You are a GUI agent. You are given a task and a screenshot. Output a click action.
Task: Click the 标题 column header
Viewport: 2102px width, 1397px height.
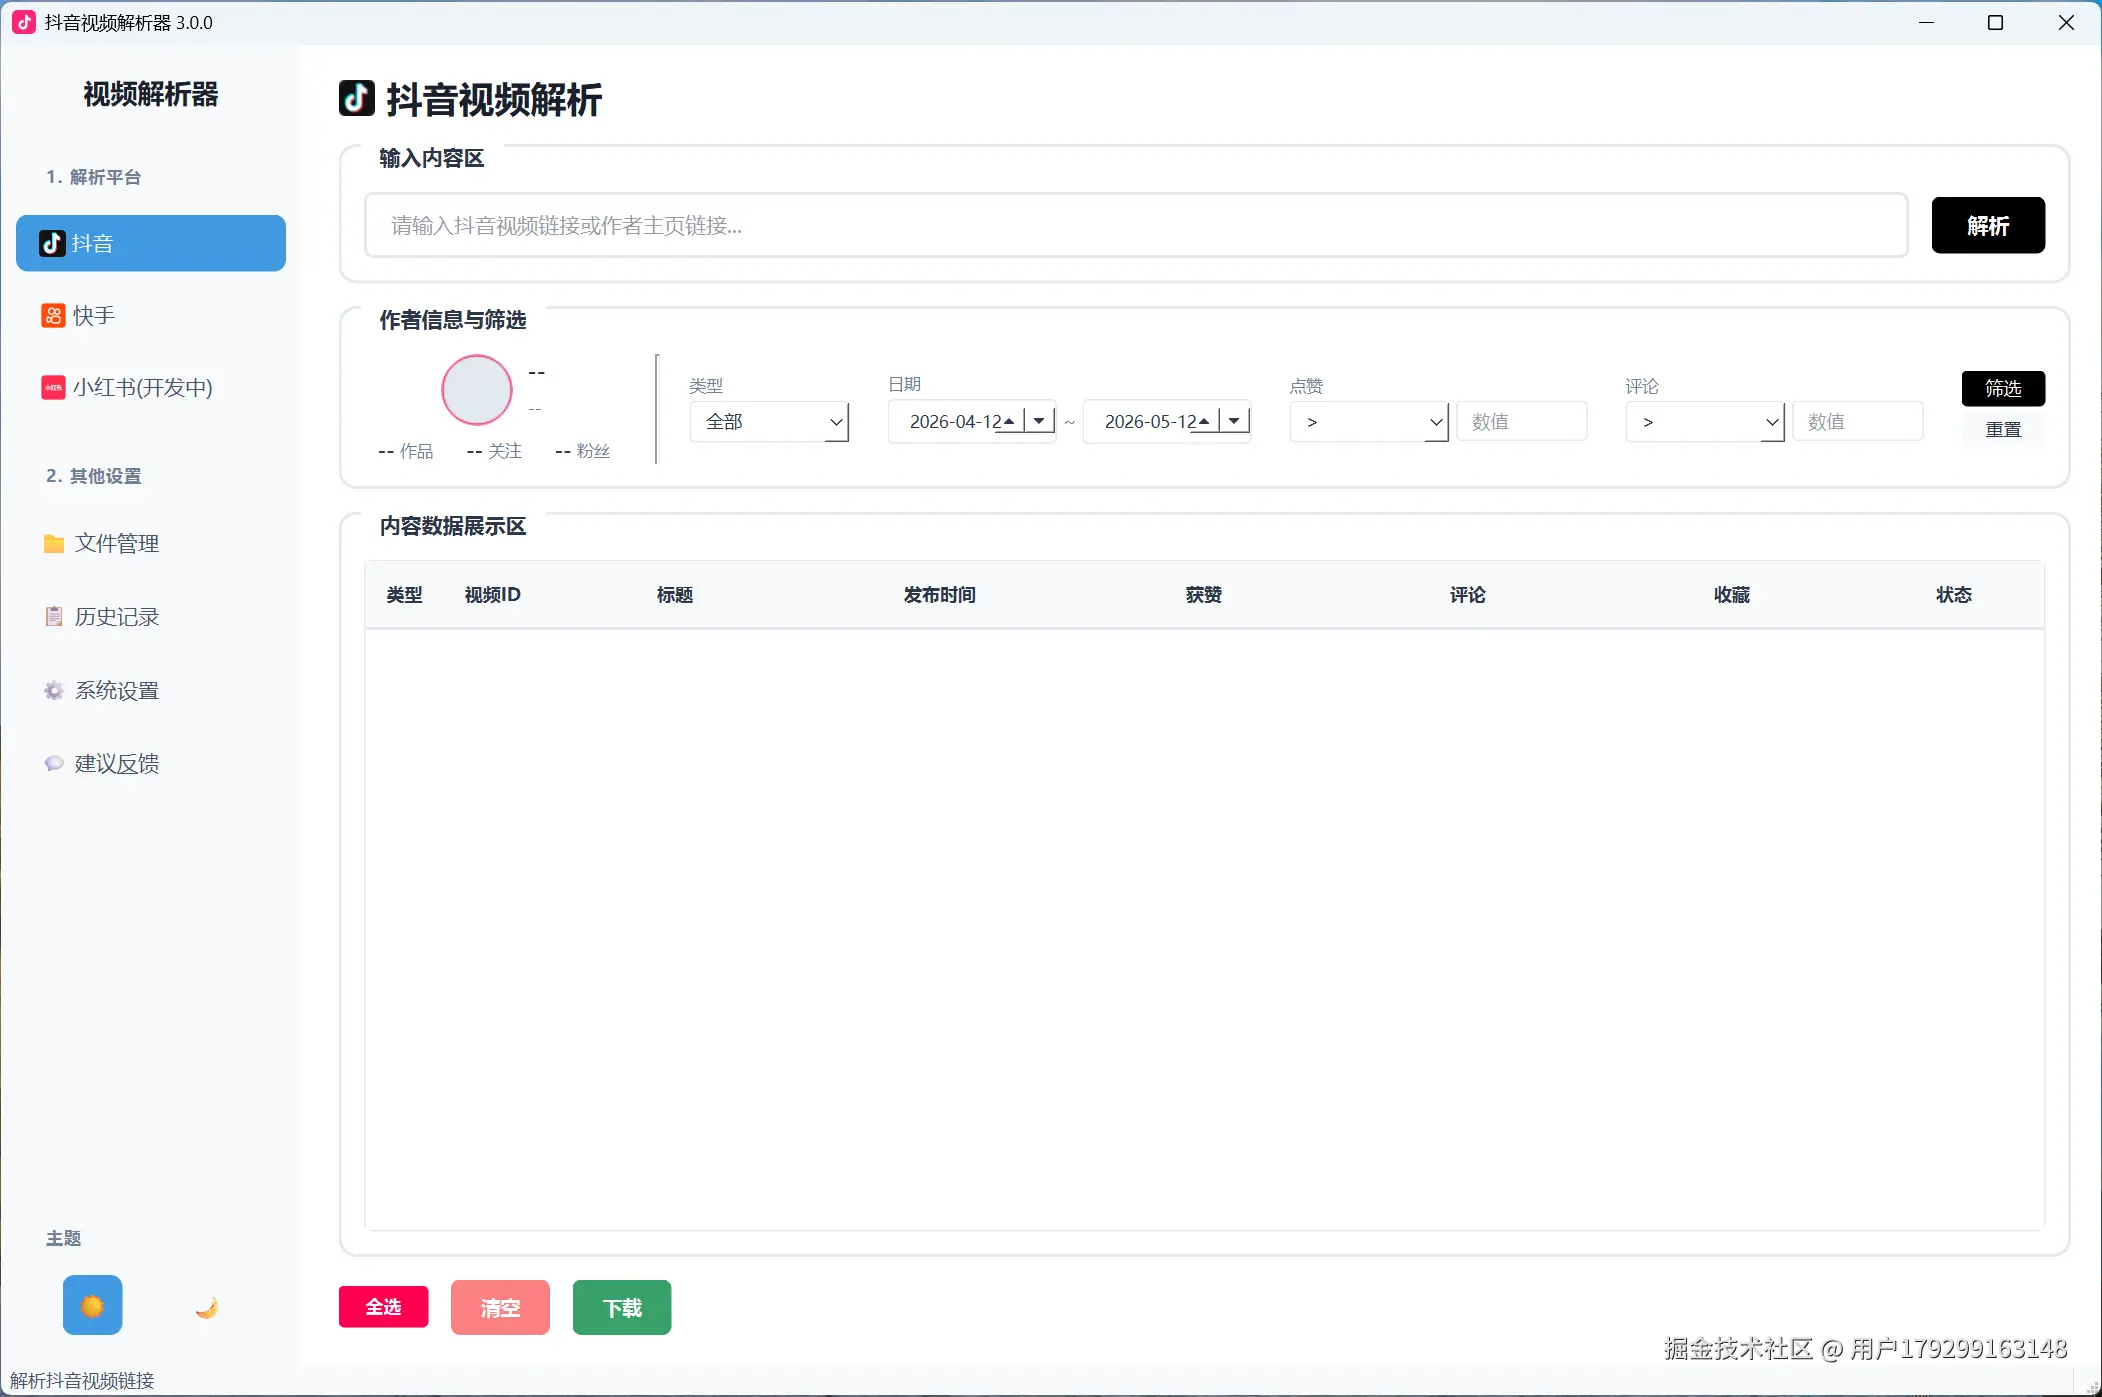click(675, 595)
